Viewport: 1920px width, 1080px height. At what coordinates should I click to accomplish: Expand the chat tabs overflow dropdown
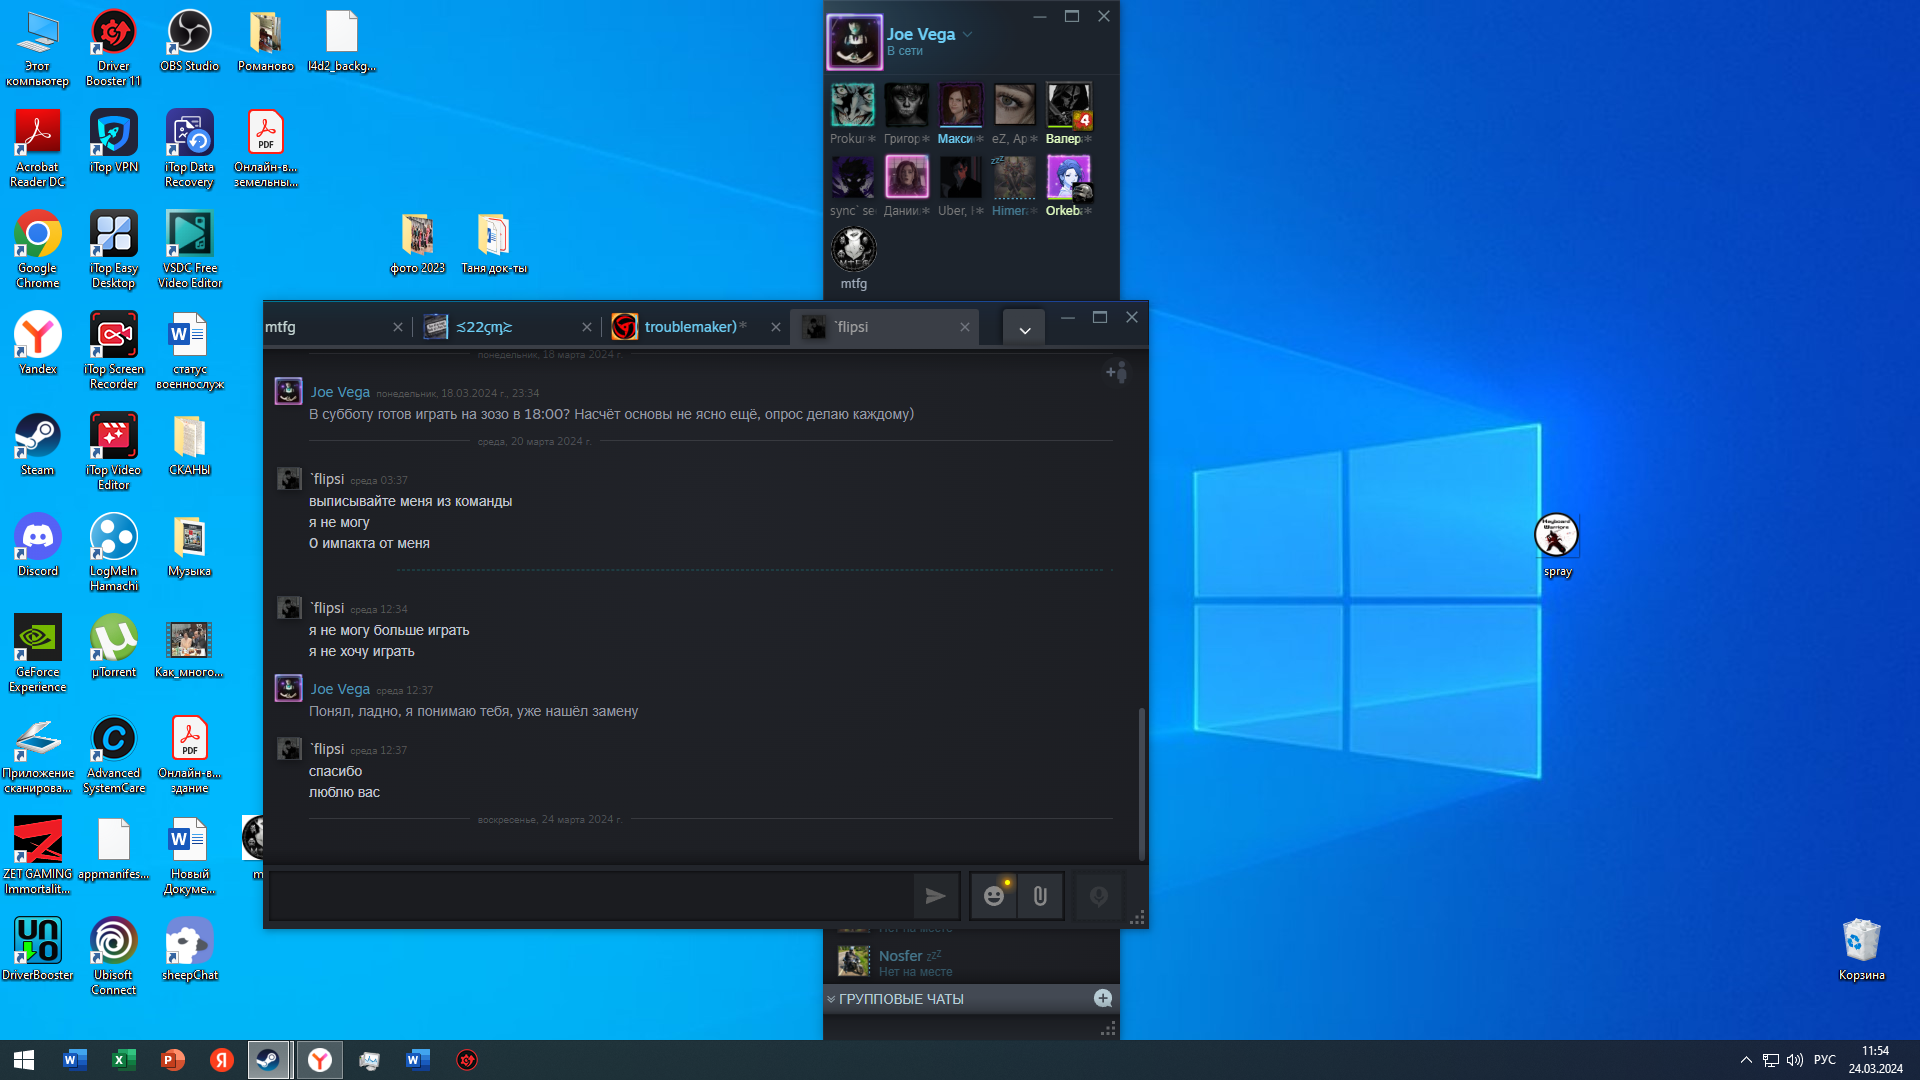click(x=1025, y=329)
